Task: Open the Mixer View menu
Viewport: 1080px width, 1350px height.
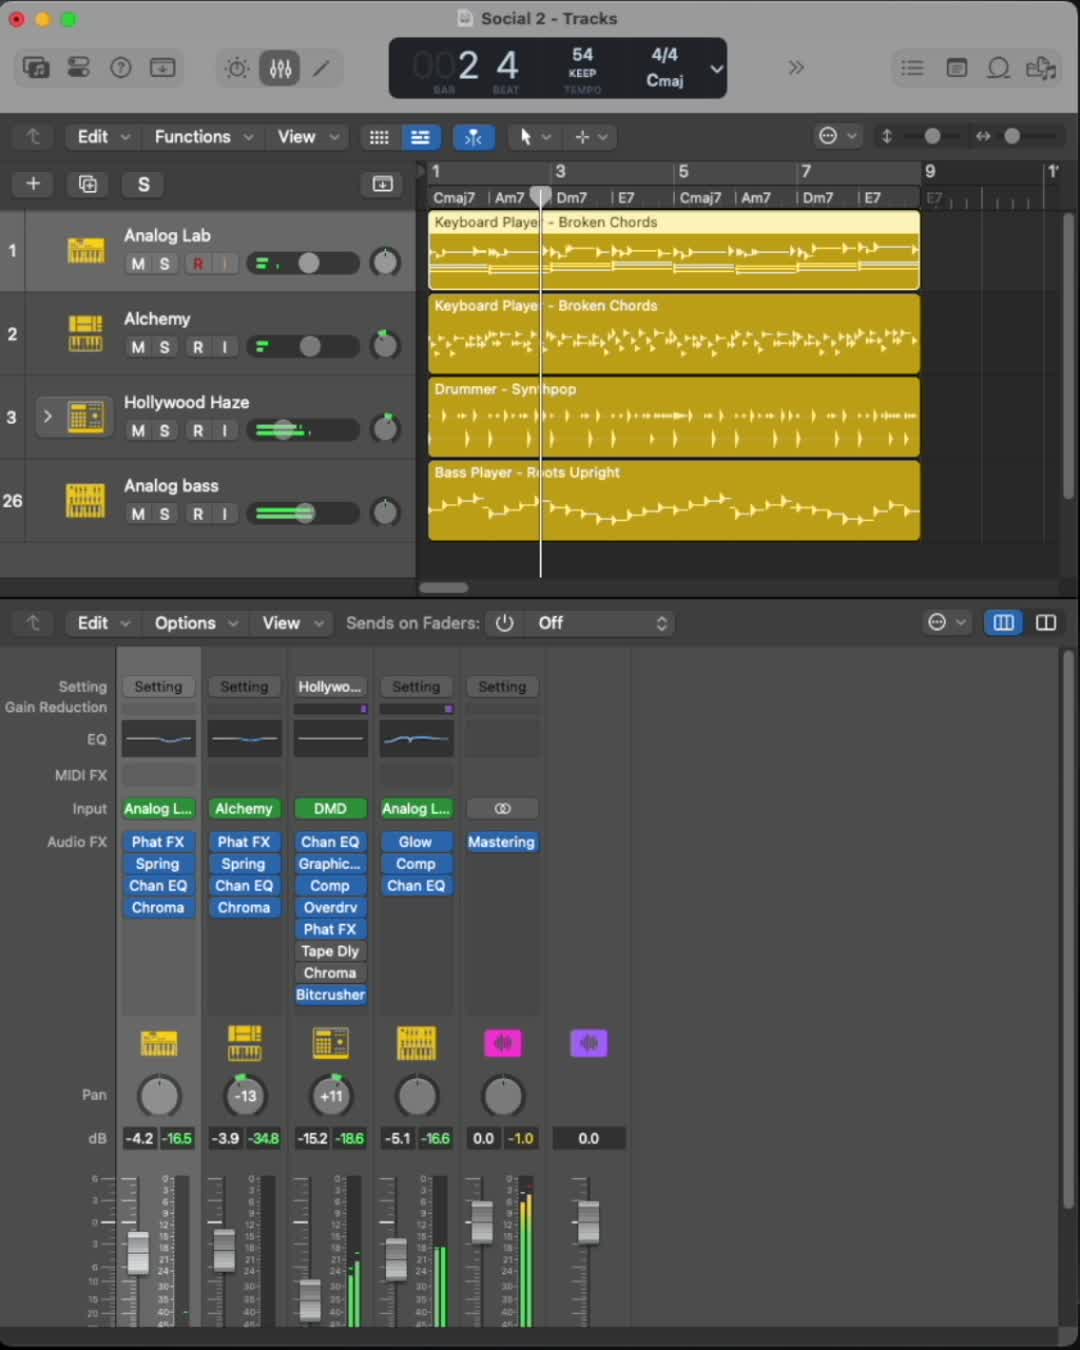Action: (291, 623)
